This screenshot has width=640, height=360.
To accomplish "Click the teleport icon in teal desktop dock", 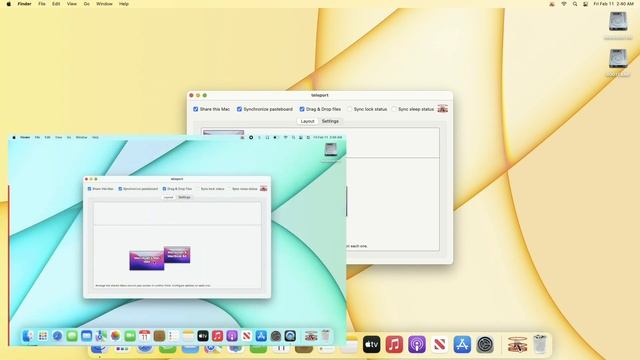I will [311, 336].
